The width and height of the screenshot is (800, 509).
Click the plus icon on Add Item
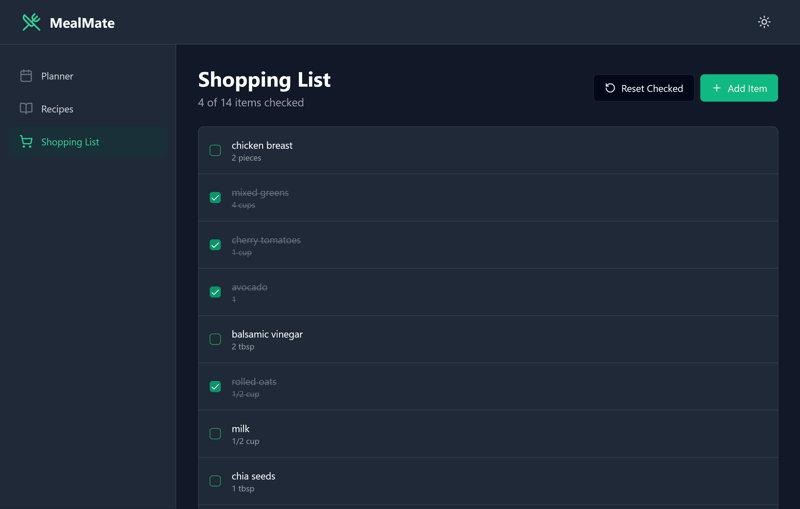716,88
